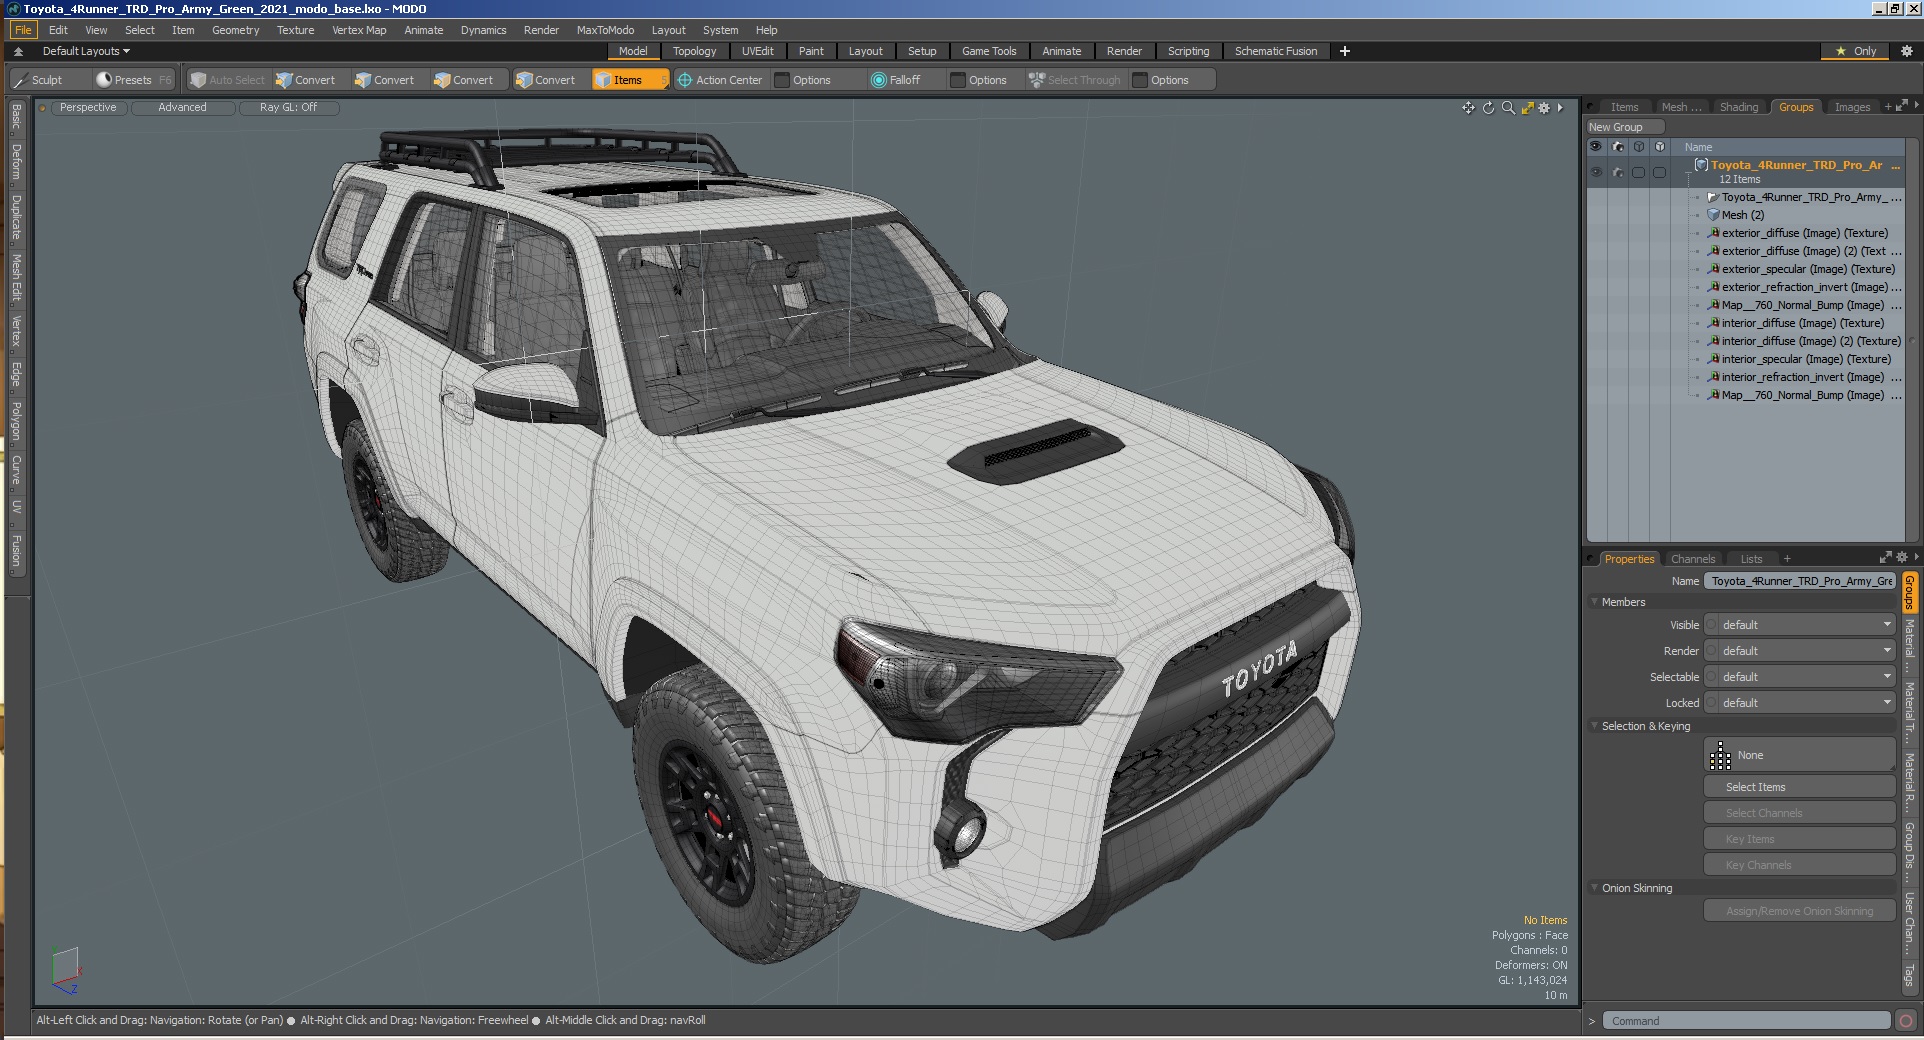
Task: Open Perspective view type dropdown
Action: 88,107
